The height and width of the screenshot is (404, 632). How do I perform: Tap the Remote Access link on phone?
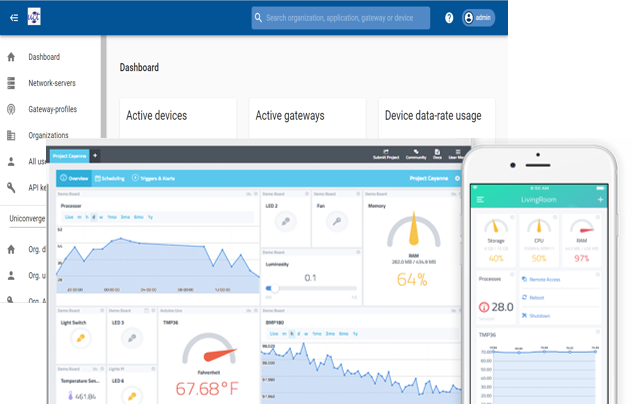click(545, 279)
